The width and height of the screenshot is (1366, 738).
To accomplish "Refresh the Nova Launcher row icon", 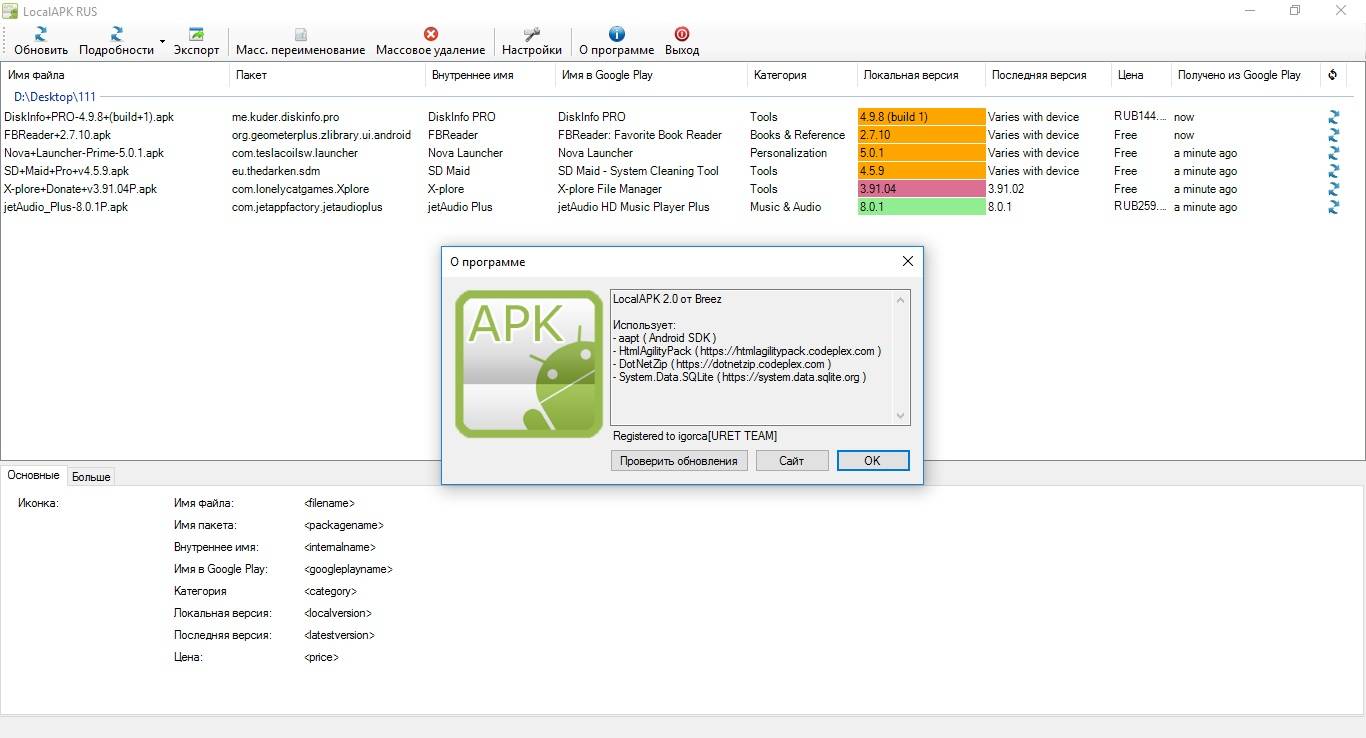I will point(1333,153).
